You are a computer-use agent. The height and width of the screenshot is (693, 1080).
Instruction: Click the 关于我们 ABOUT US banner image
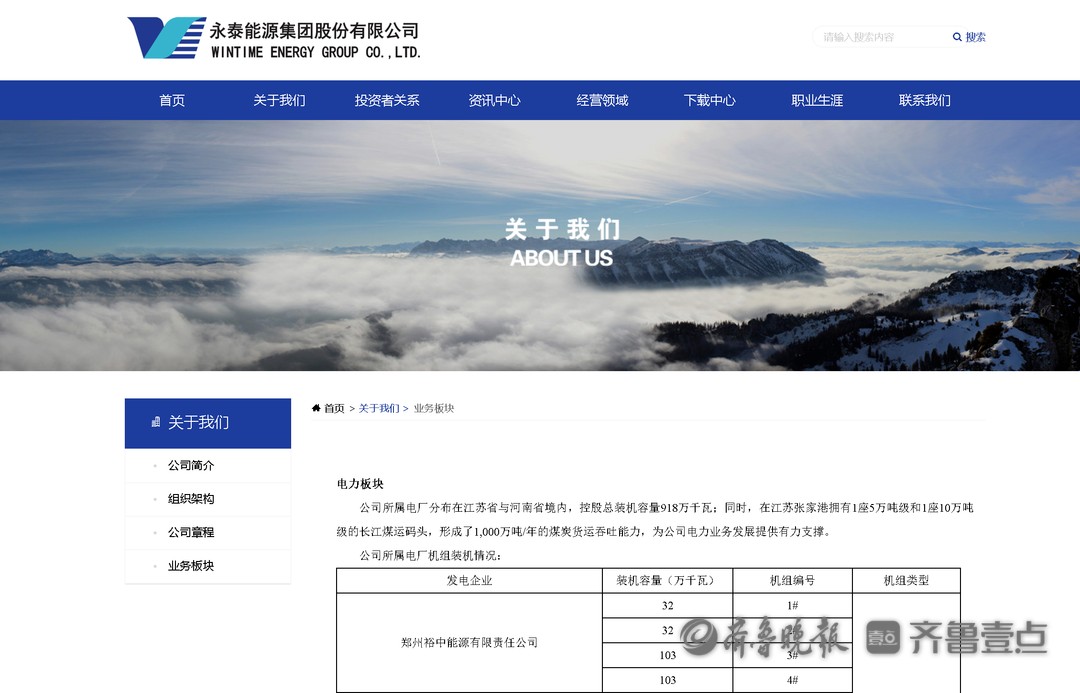point(540,245)
